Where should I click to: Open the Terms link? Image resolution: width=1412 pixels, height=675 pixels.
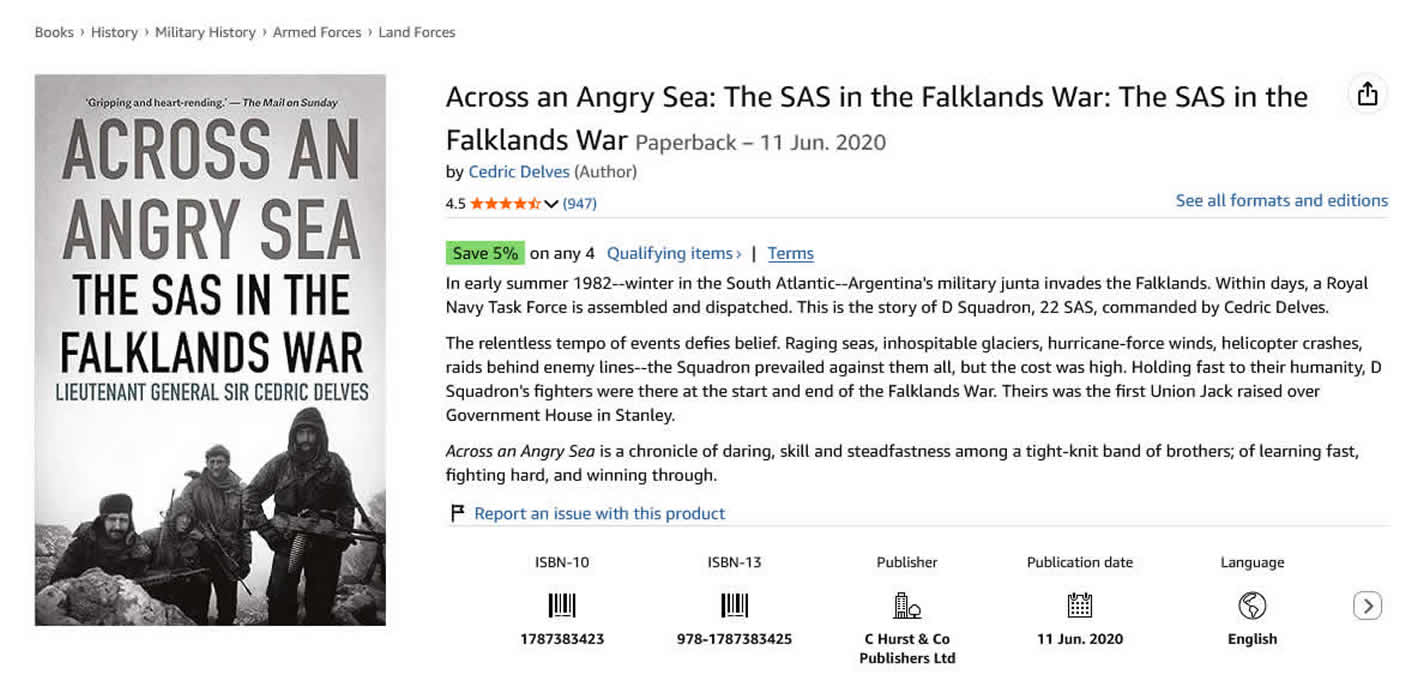[790, 253]
